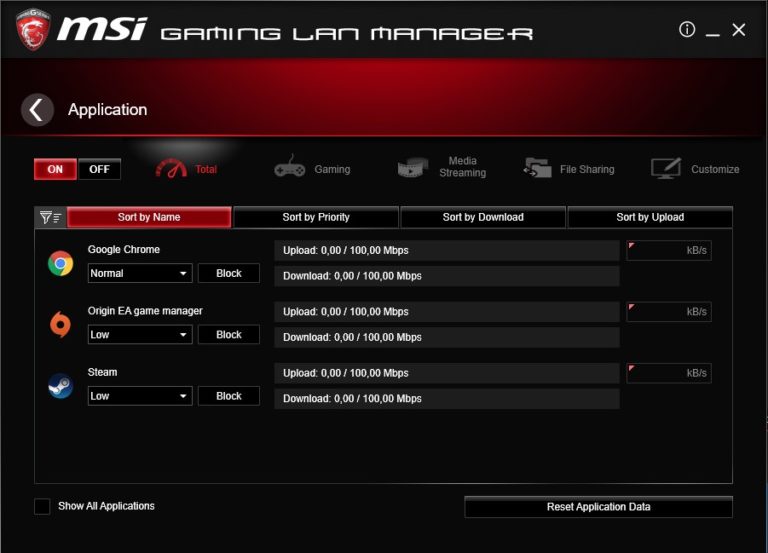
Task: Open Steam priority dropdown set to Low
Action: pyautogui.click(x=140, y=396)
